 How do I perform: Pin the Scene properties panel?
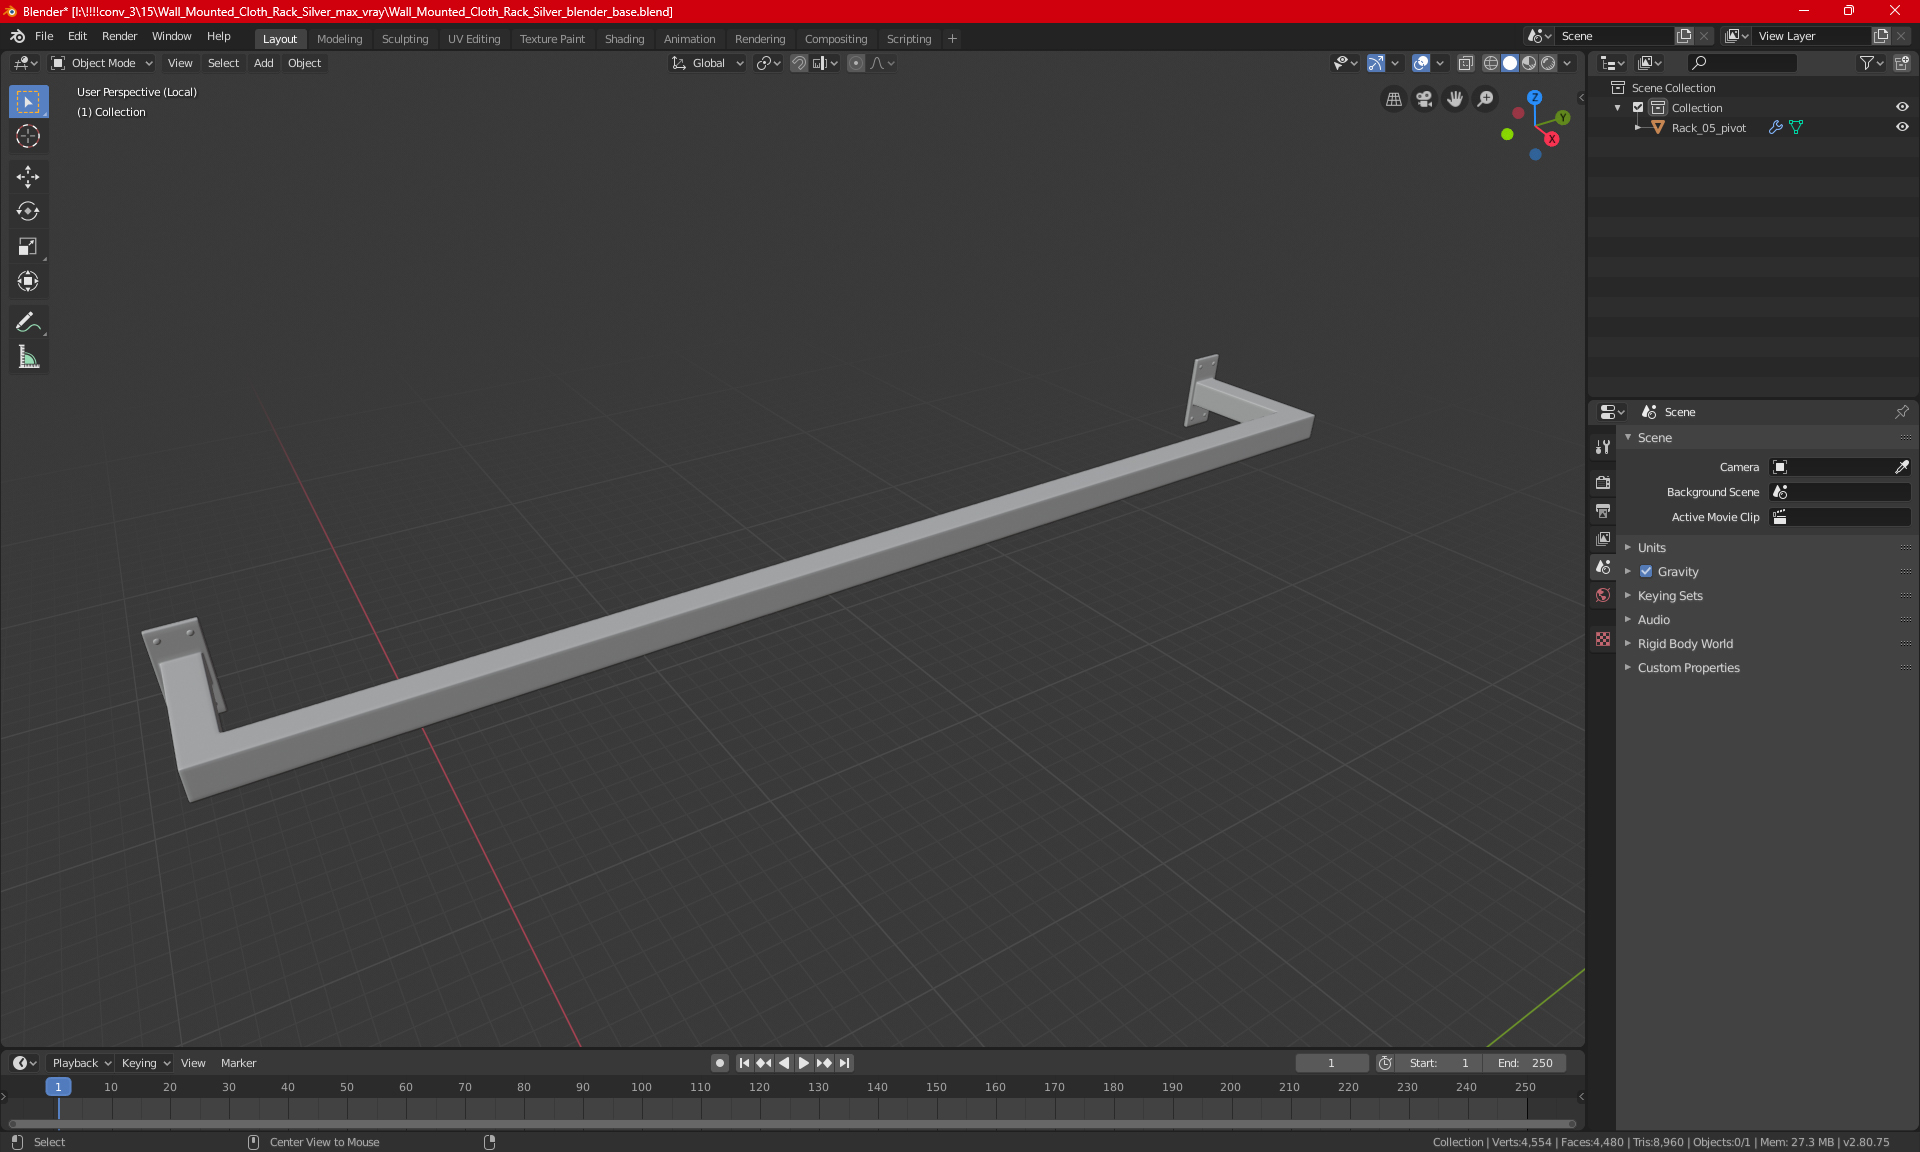click(x=1901, y=412)
